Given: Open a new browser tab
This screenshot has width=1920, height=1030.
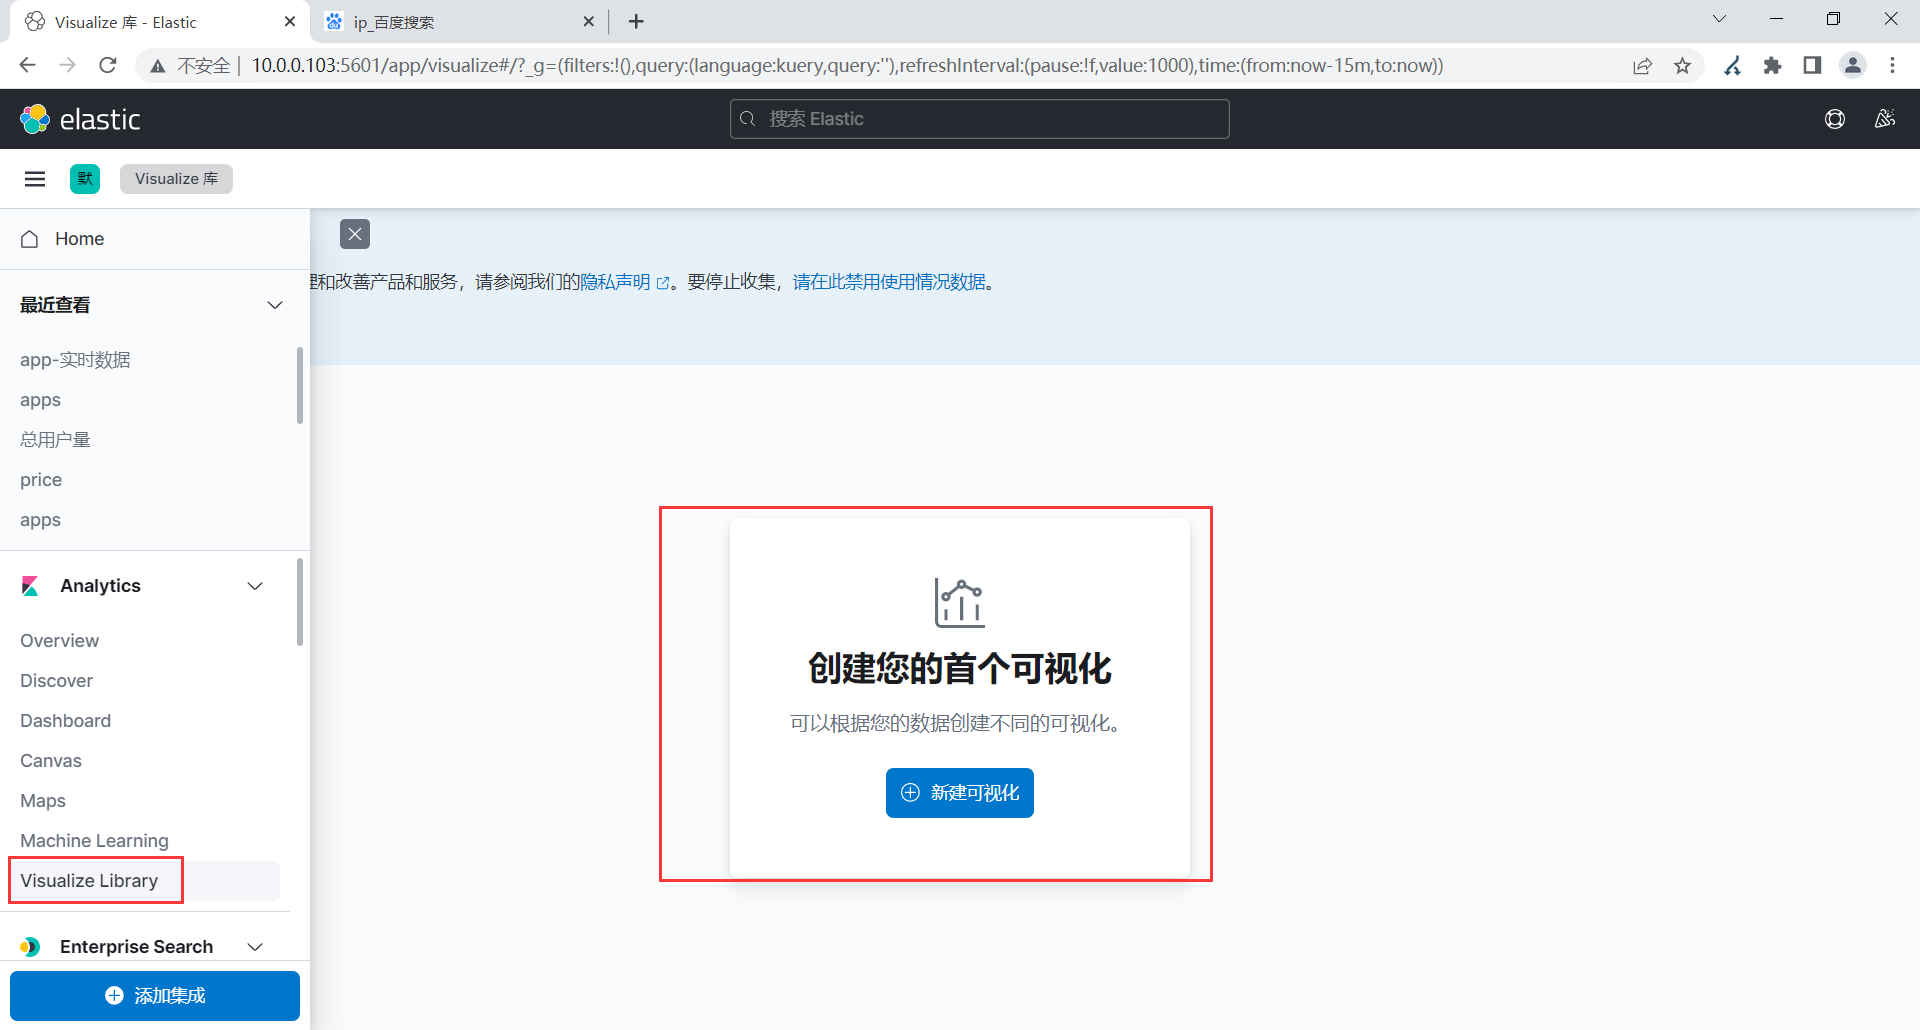Looking at the screenshot, I should (637, 21).
